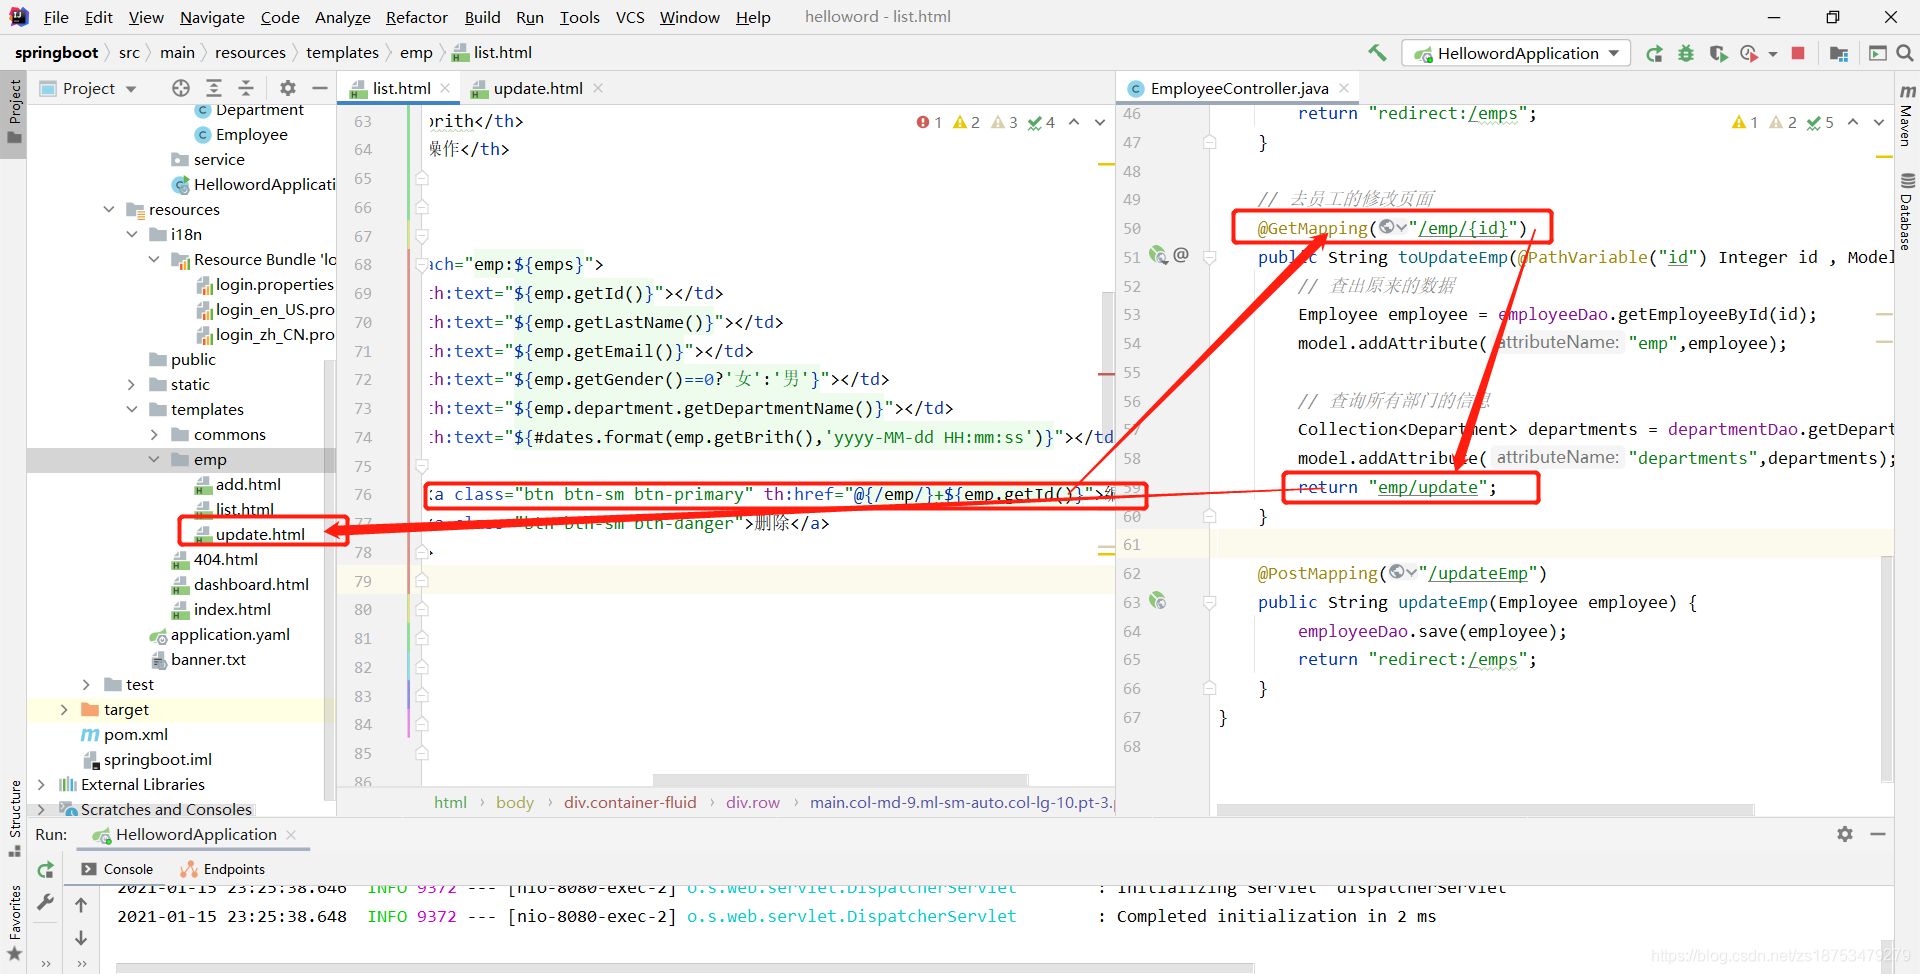Click the locate/select opened file icon
The height and width of the screenshot is (974, 1920).
point(181,88)
